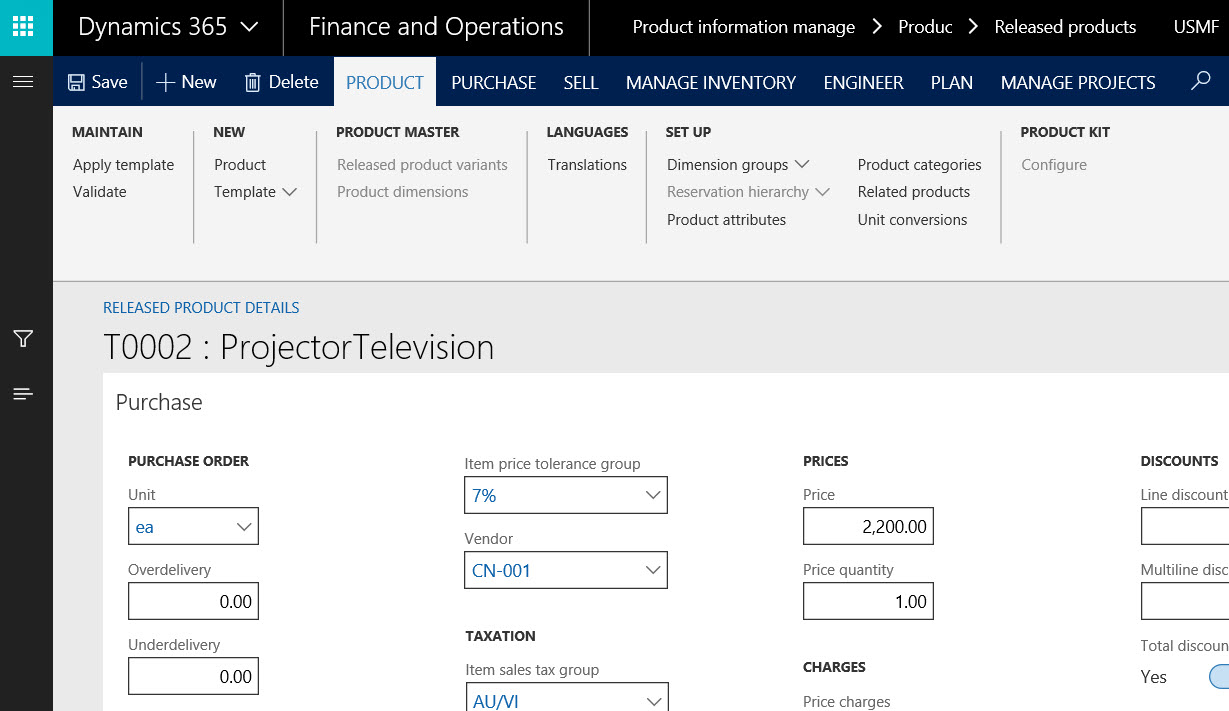1229x711 pixels.
Task: Open the Vendor dropdown CN-001
Action: (653, 571)
